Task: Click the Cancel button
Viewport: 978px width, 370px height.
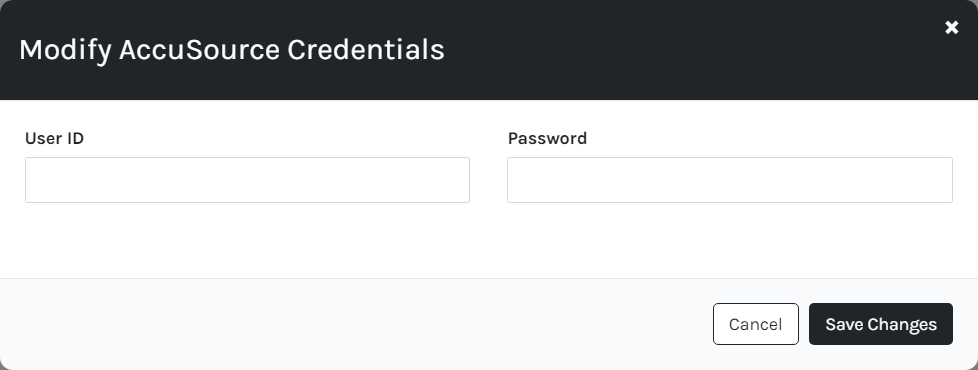Action: pyautogui.click(x=755, y=324)
